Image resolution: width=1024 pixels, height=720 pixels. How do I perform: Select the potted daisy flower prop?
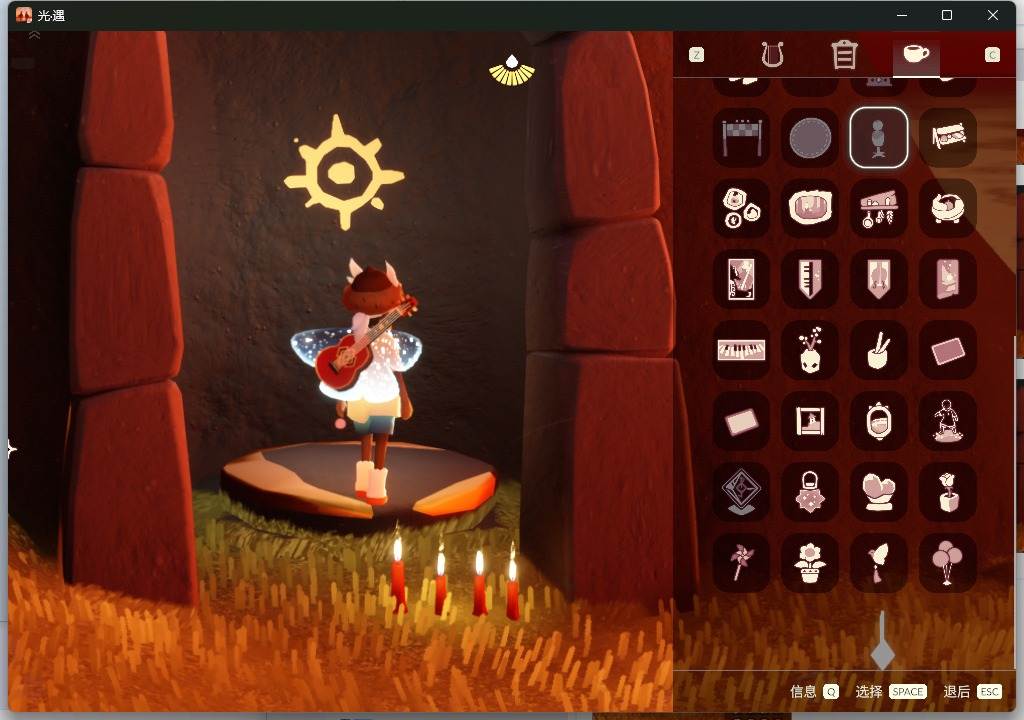point(810,563)
